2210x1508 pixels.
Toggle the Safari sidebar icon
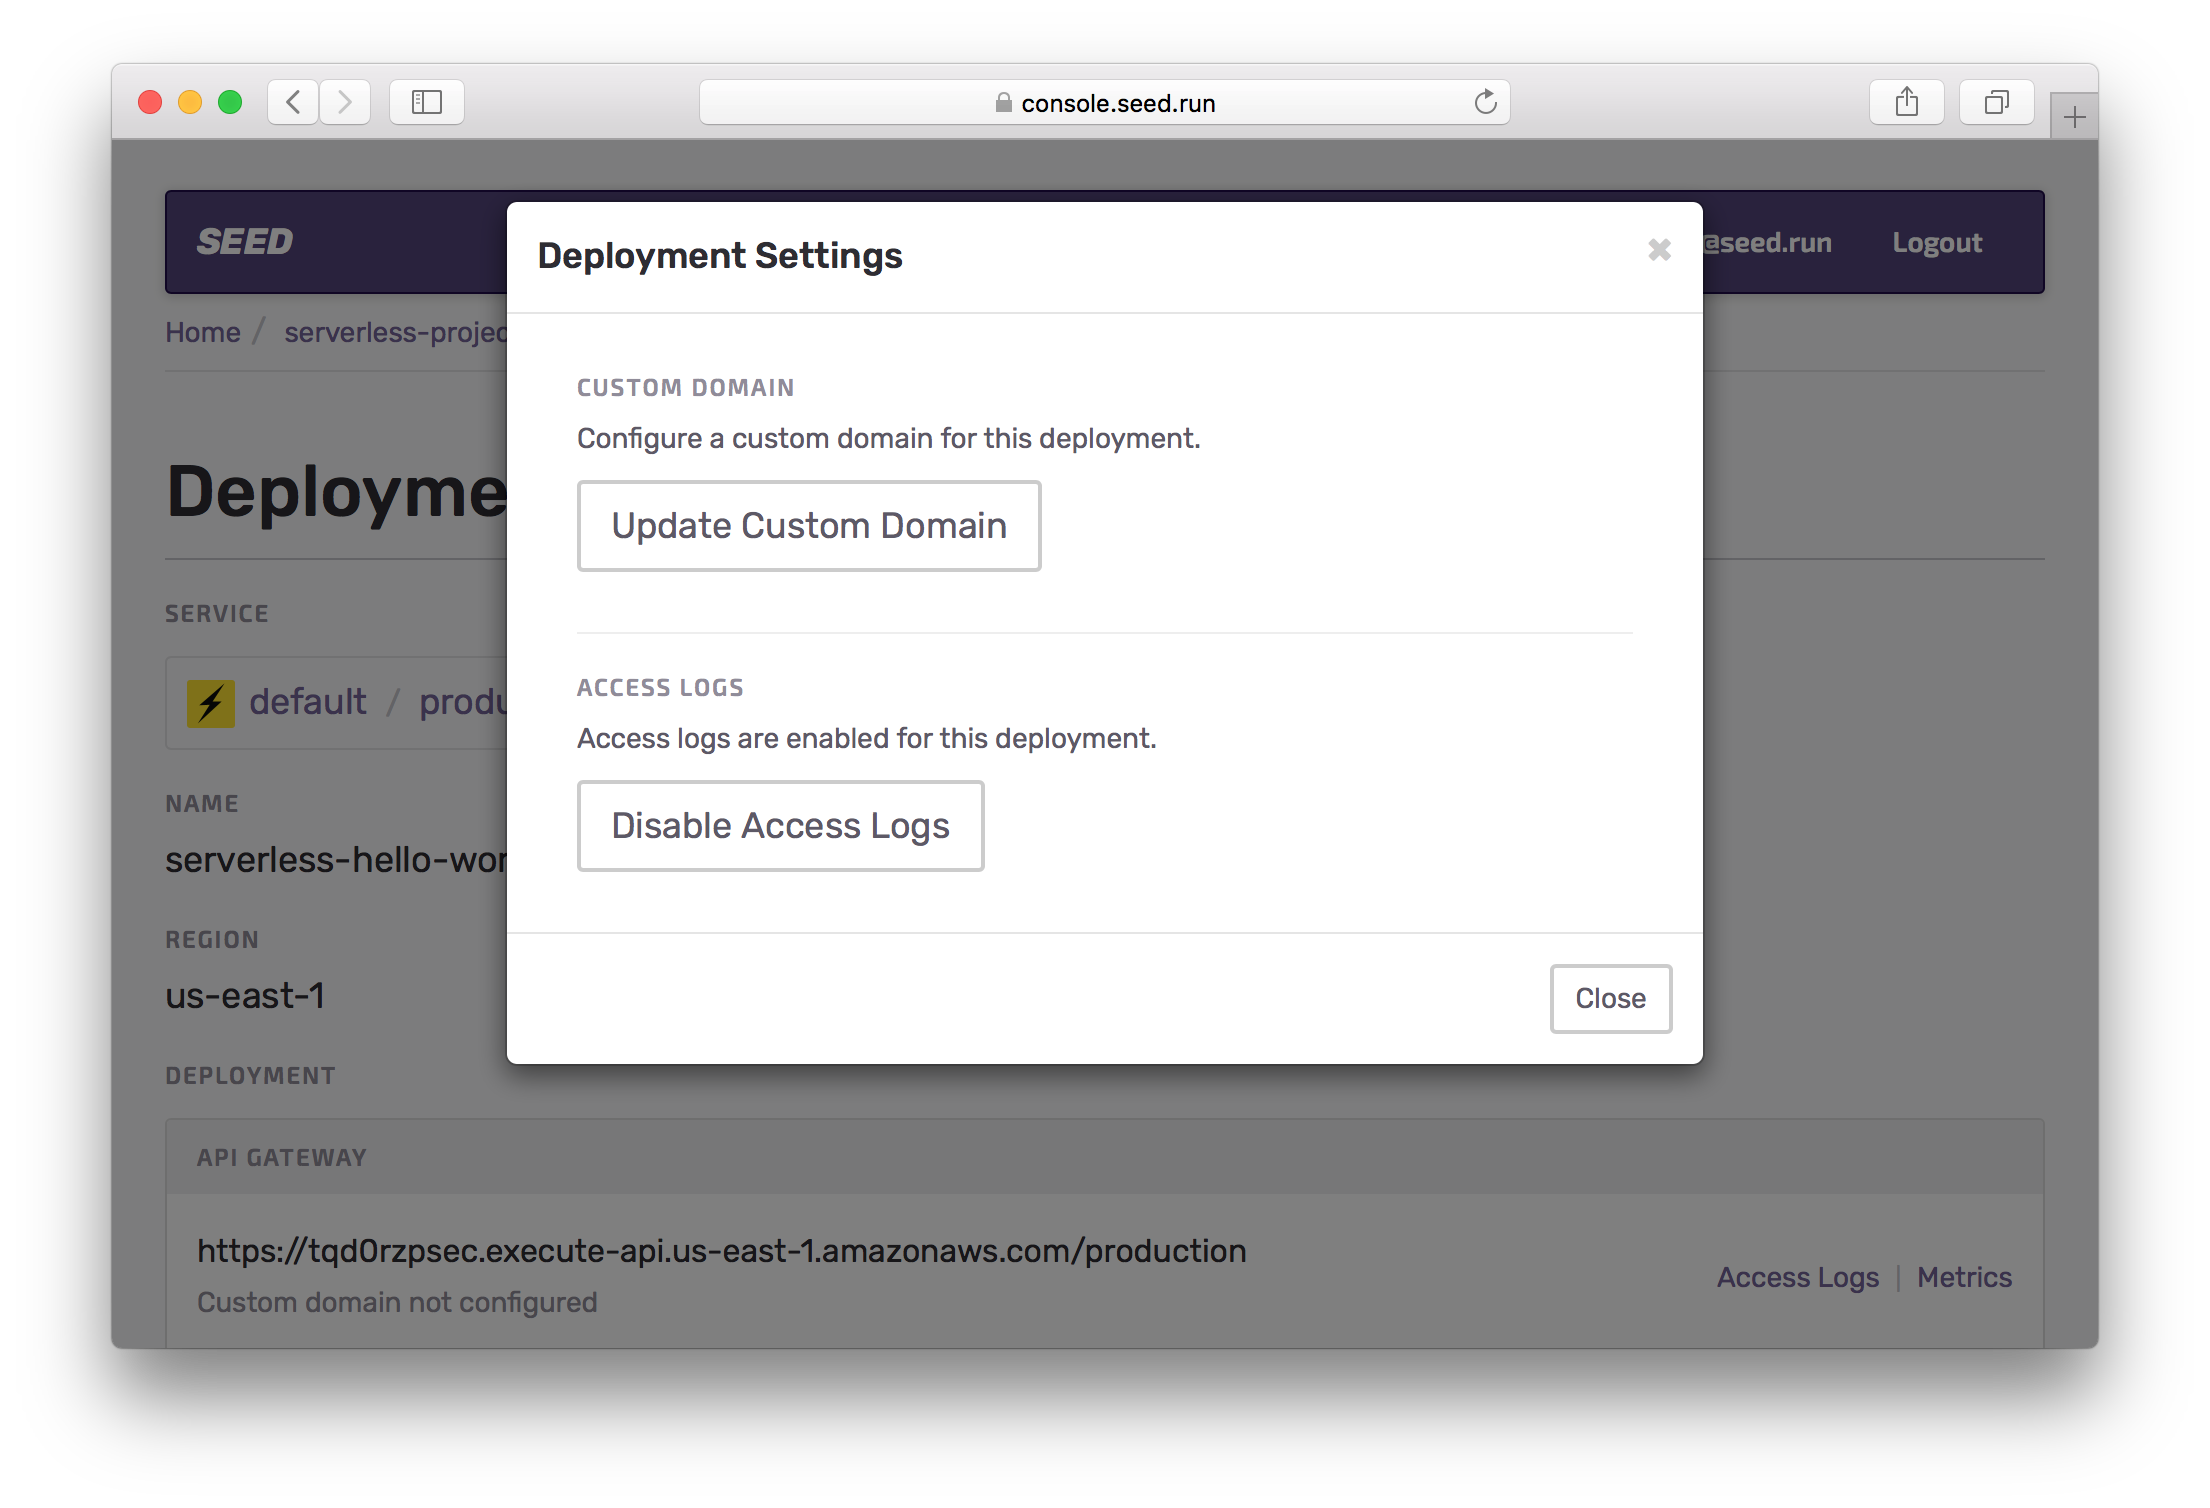coord(427,102)
